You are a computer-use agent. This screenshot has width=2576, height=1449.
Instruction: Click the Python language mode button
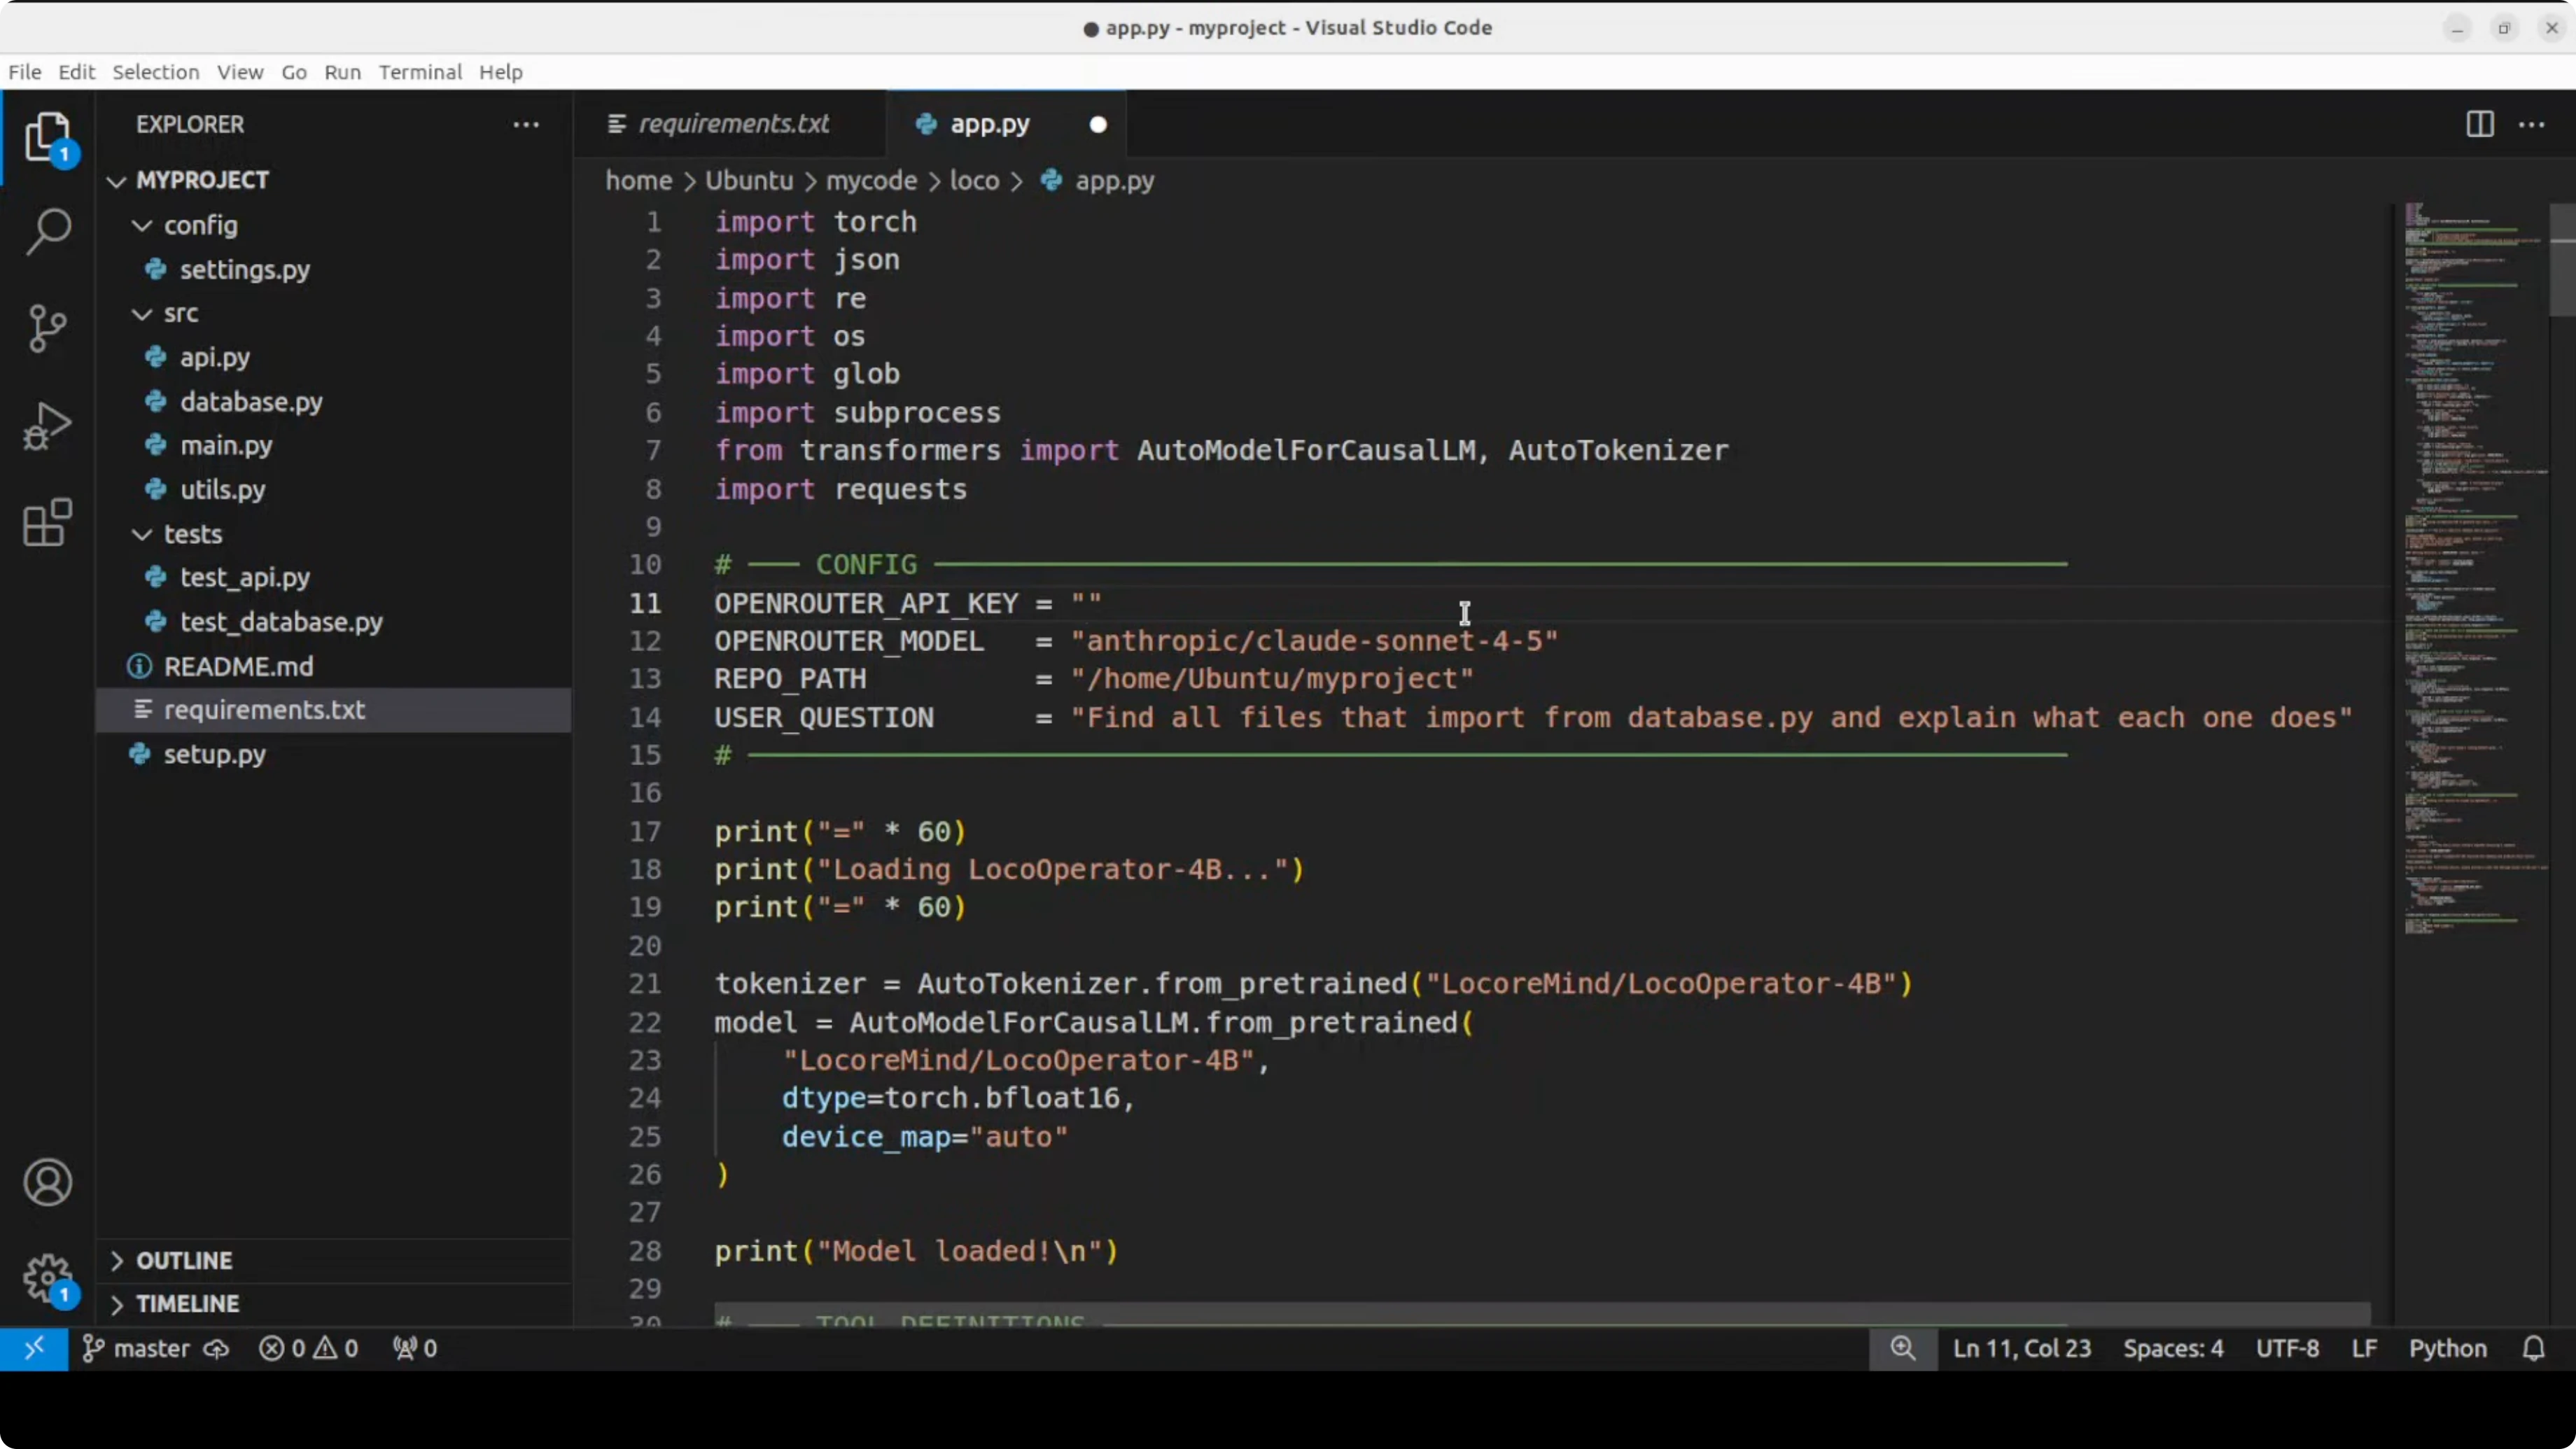[x=2447, y=1349]
